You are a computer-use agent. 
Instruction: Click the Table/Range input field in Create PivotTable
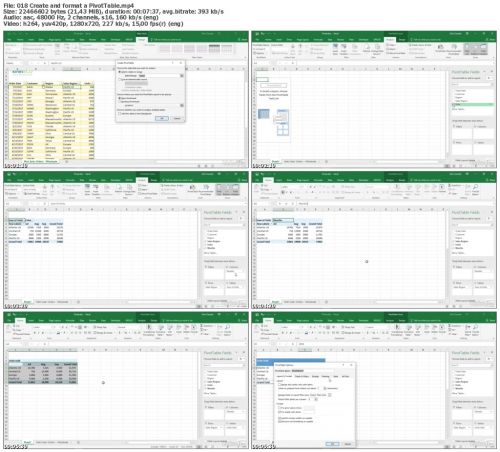(x=159, y=76)
